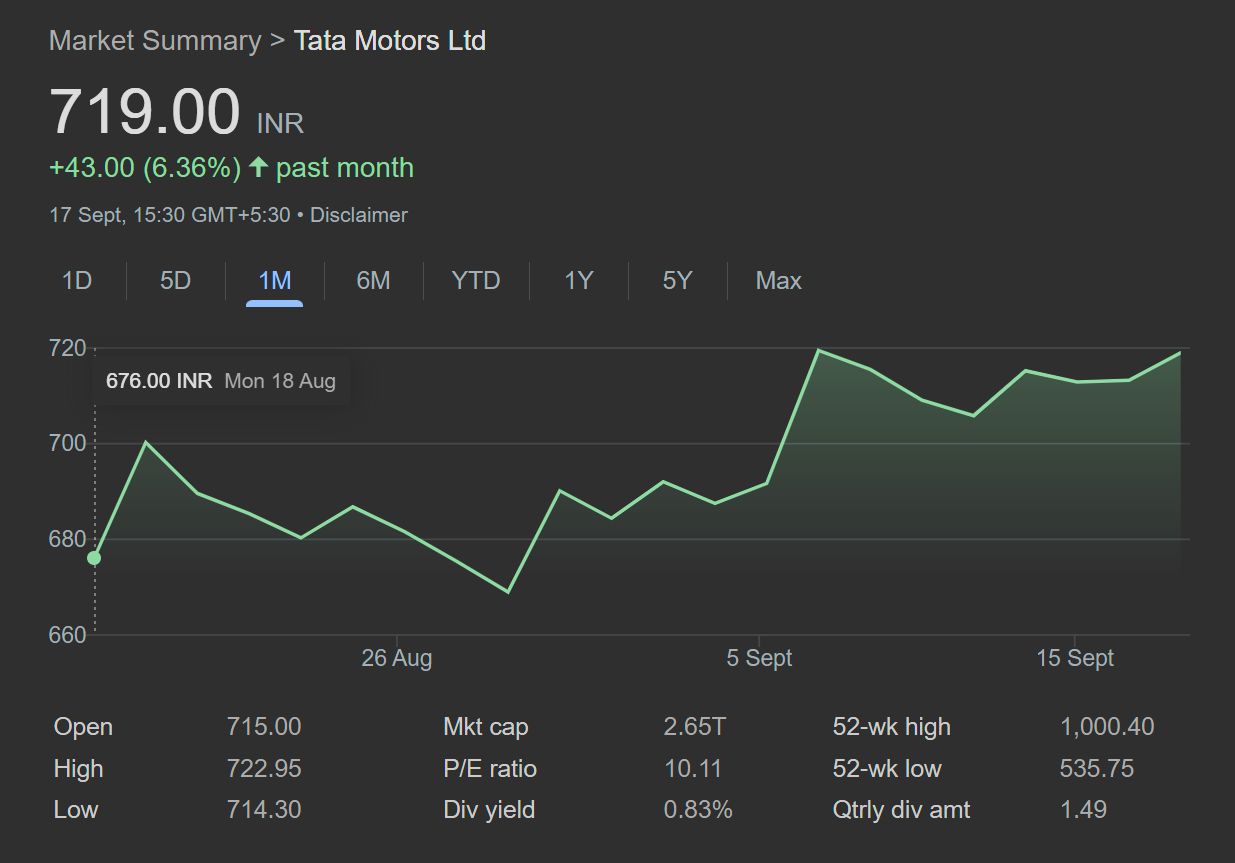Open the Market Summary breadcrumb link
The image size is (1235, 863).
click(154, 41)
